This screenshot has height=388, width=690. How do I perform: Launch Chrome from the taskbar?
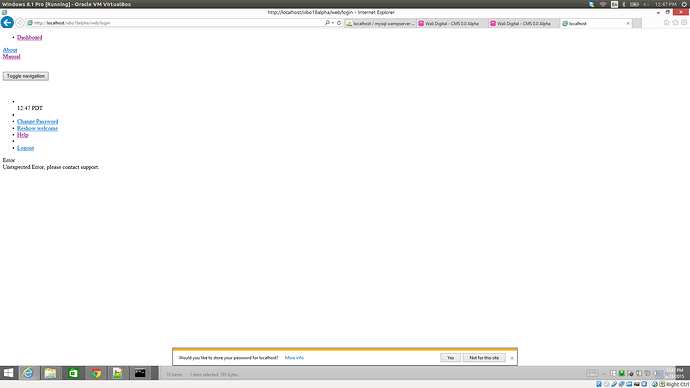point(95,373)
